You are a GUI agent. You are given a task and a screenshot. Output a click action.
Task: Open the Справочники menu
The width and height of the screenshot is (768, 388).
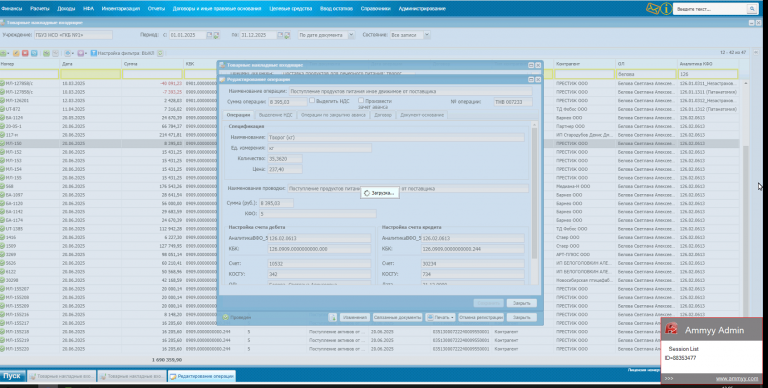pyautogui.click(x=376, y=8)
